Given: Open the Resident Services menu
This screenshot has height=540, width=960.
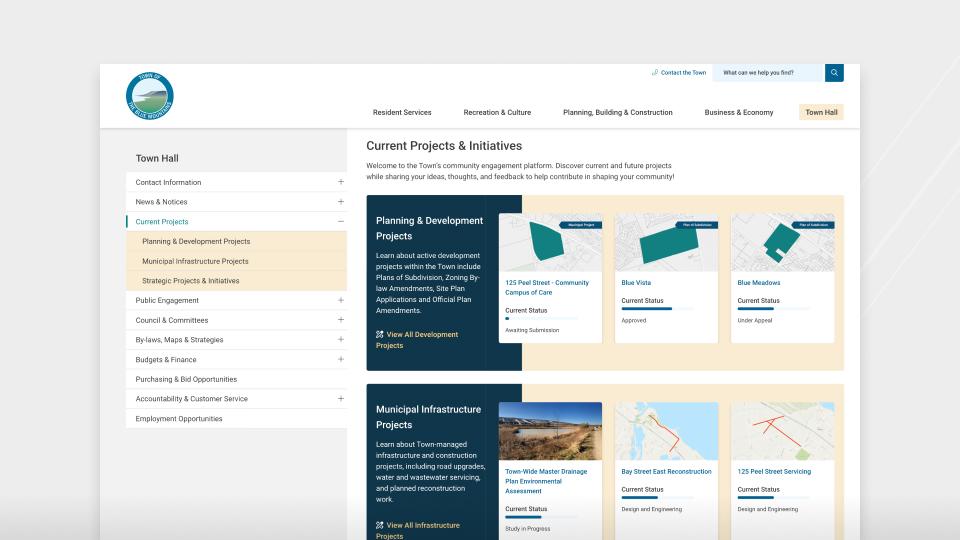Looking at the screenshot, I should [402, 113].
